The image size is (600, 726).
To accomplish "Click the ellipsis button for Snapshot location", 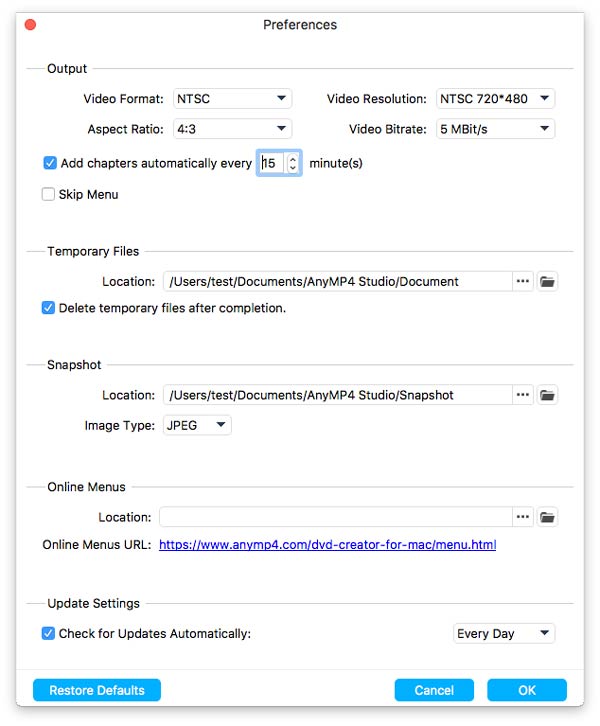I will [x=523, y=395].
